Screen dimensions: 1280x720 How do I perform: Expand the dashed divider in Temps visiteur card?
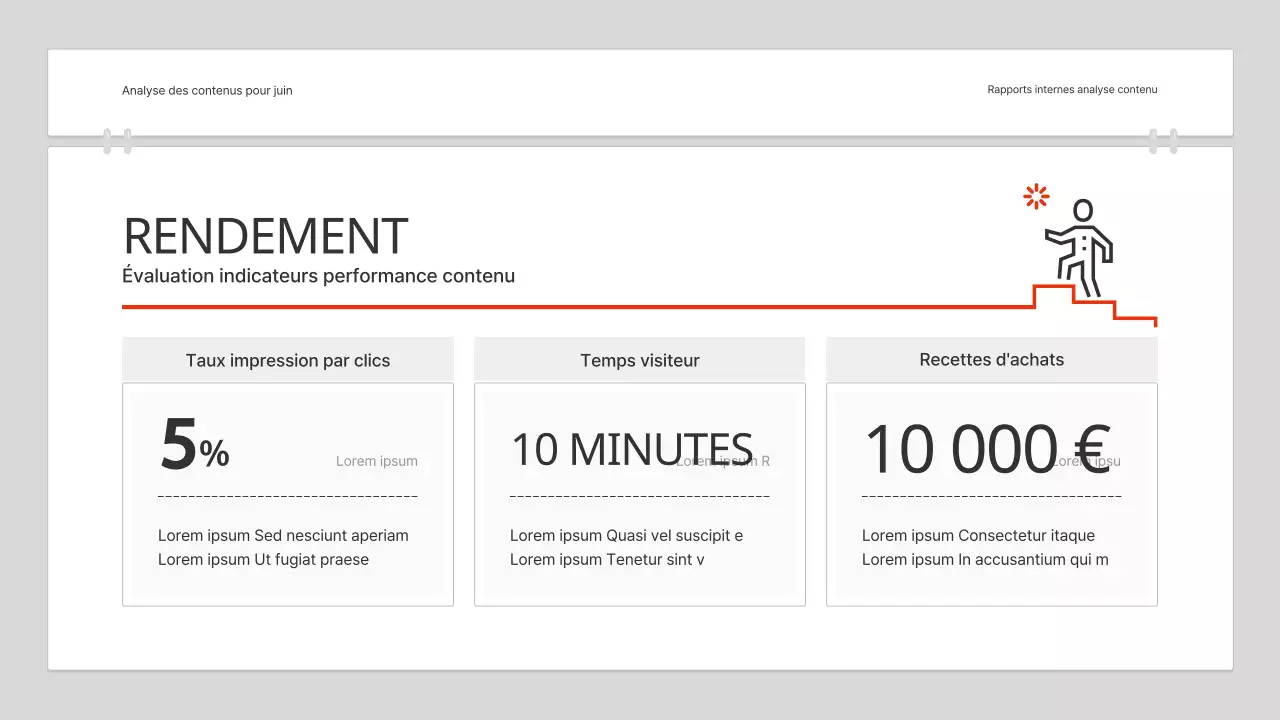point(640,495)
